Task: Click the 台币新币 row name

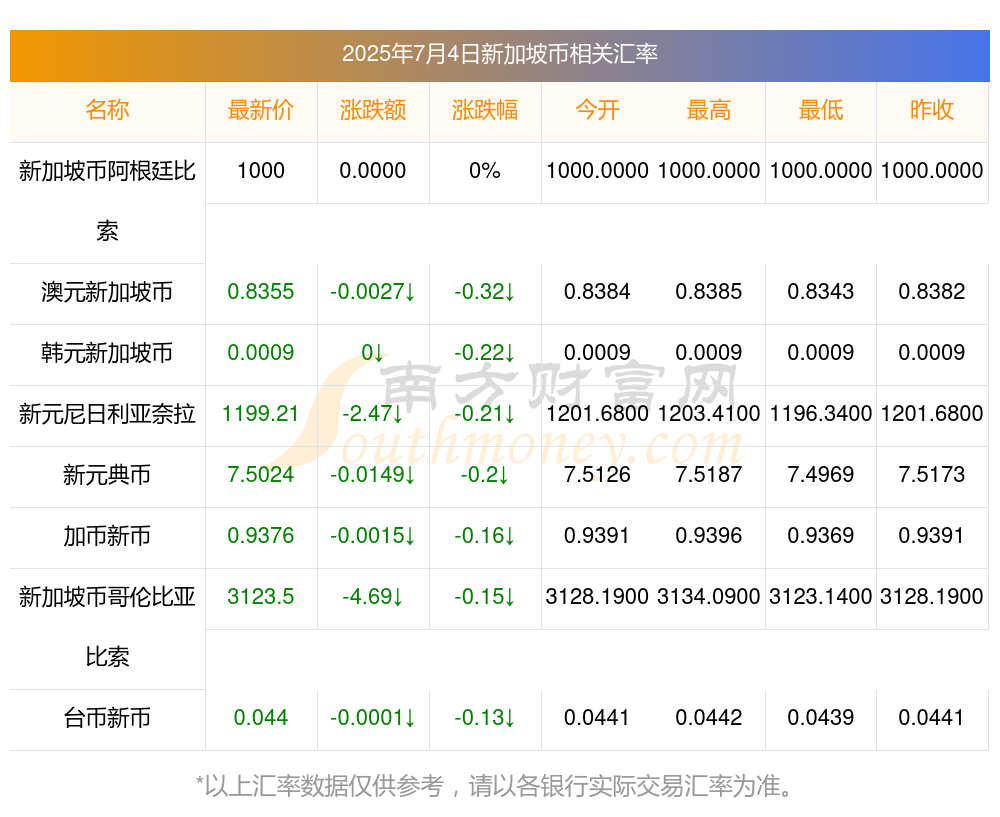Action: [x=107, y=718]
